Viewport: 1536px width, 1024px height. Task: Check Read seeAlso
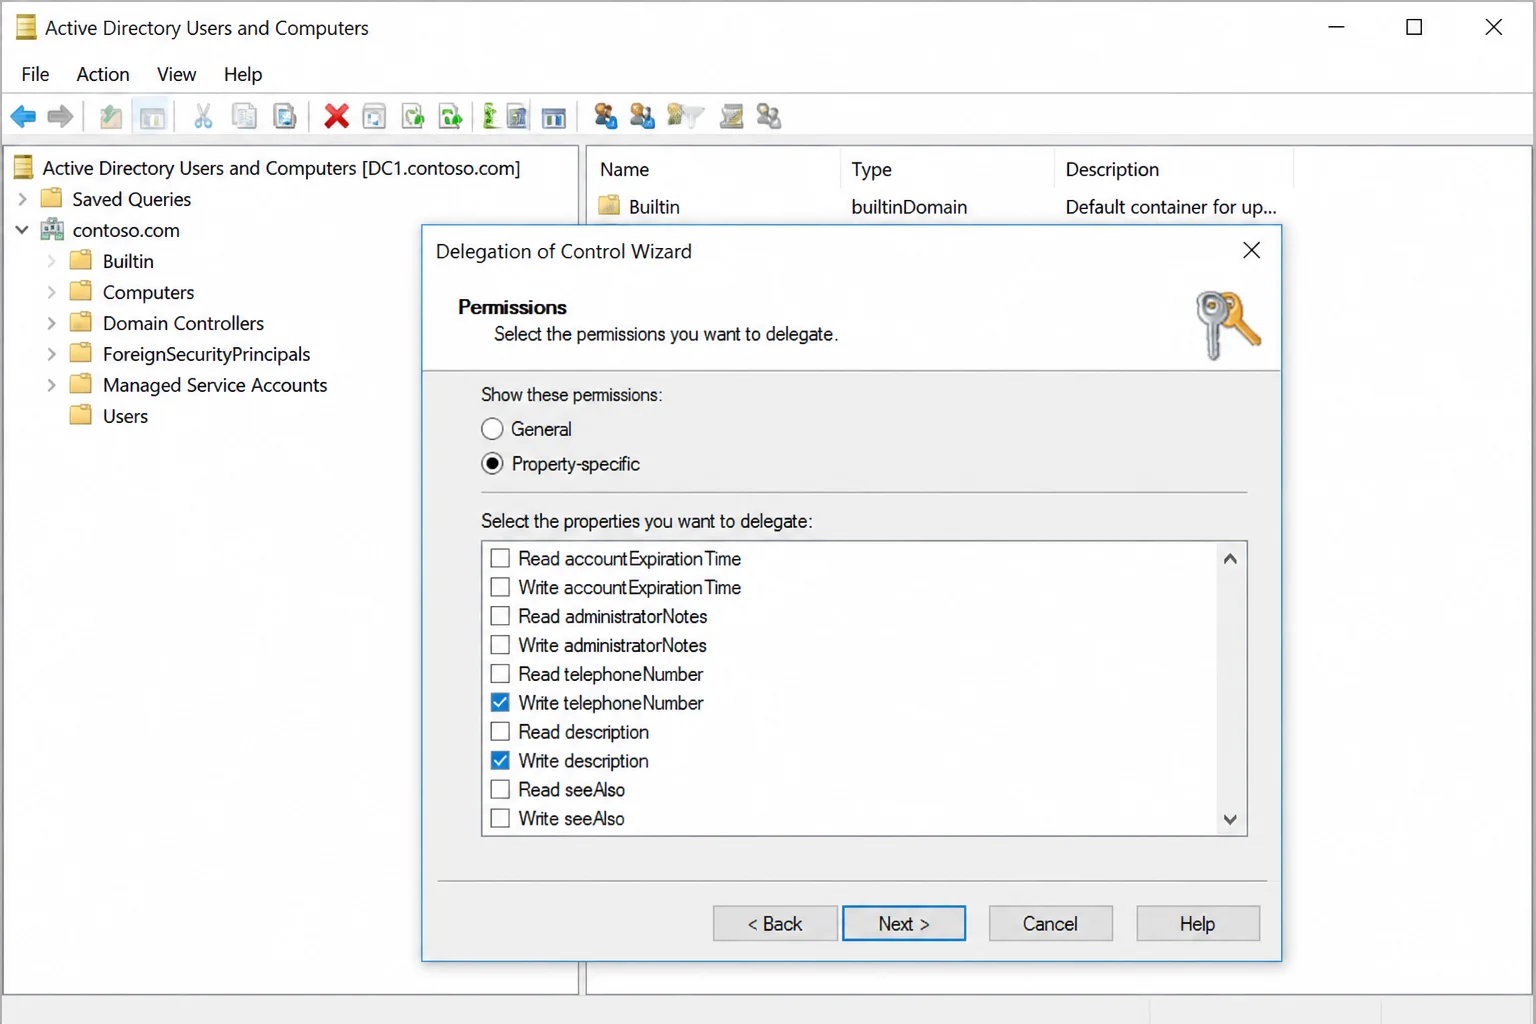point(500,790)
